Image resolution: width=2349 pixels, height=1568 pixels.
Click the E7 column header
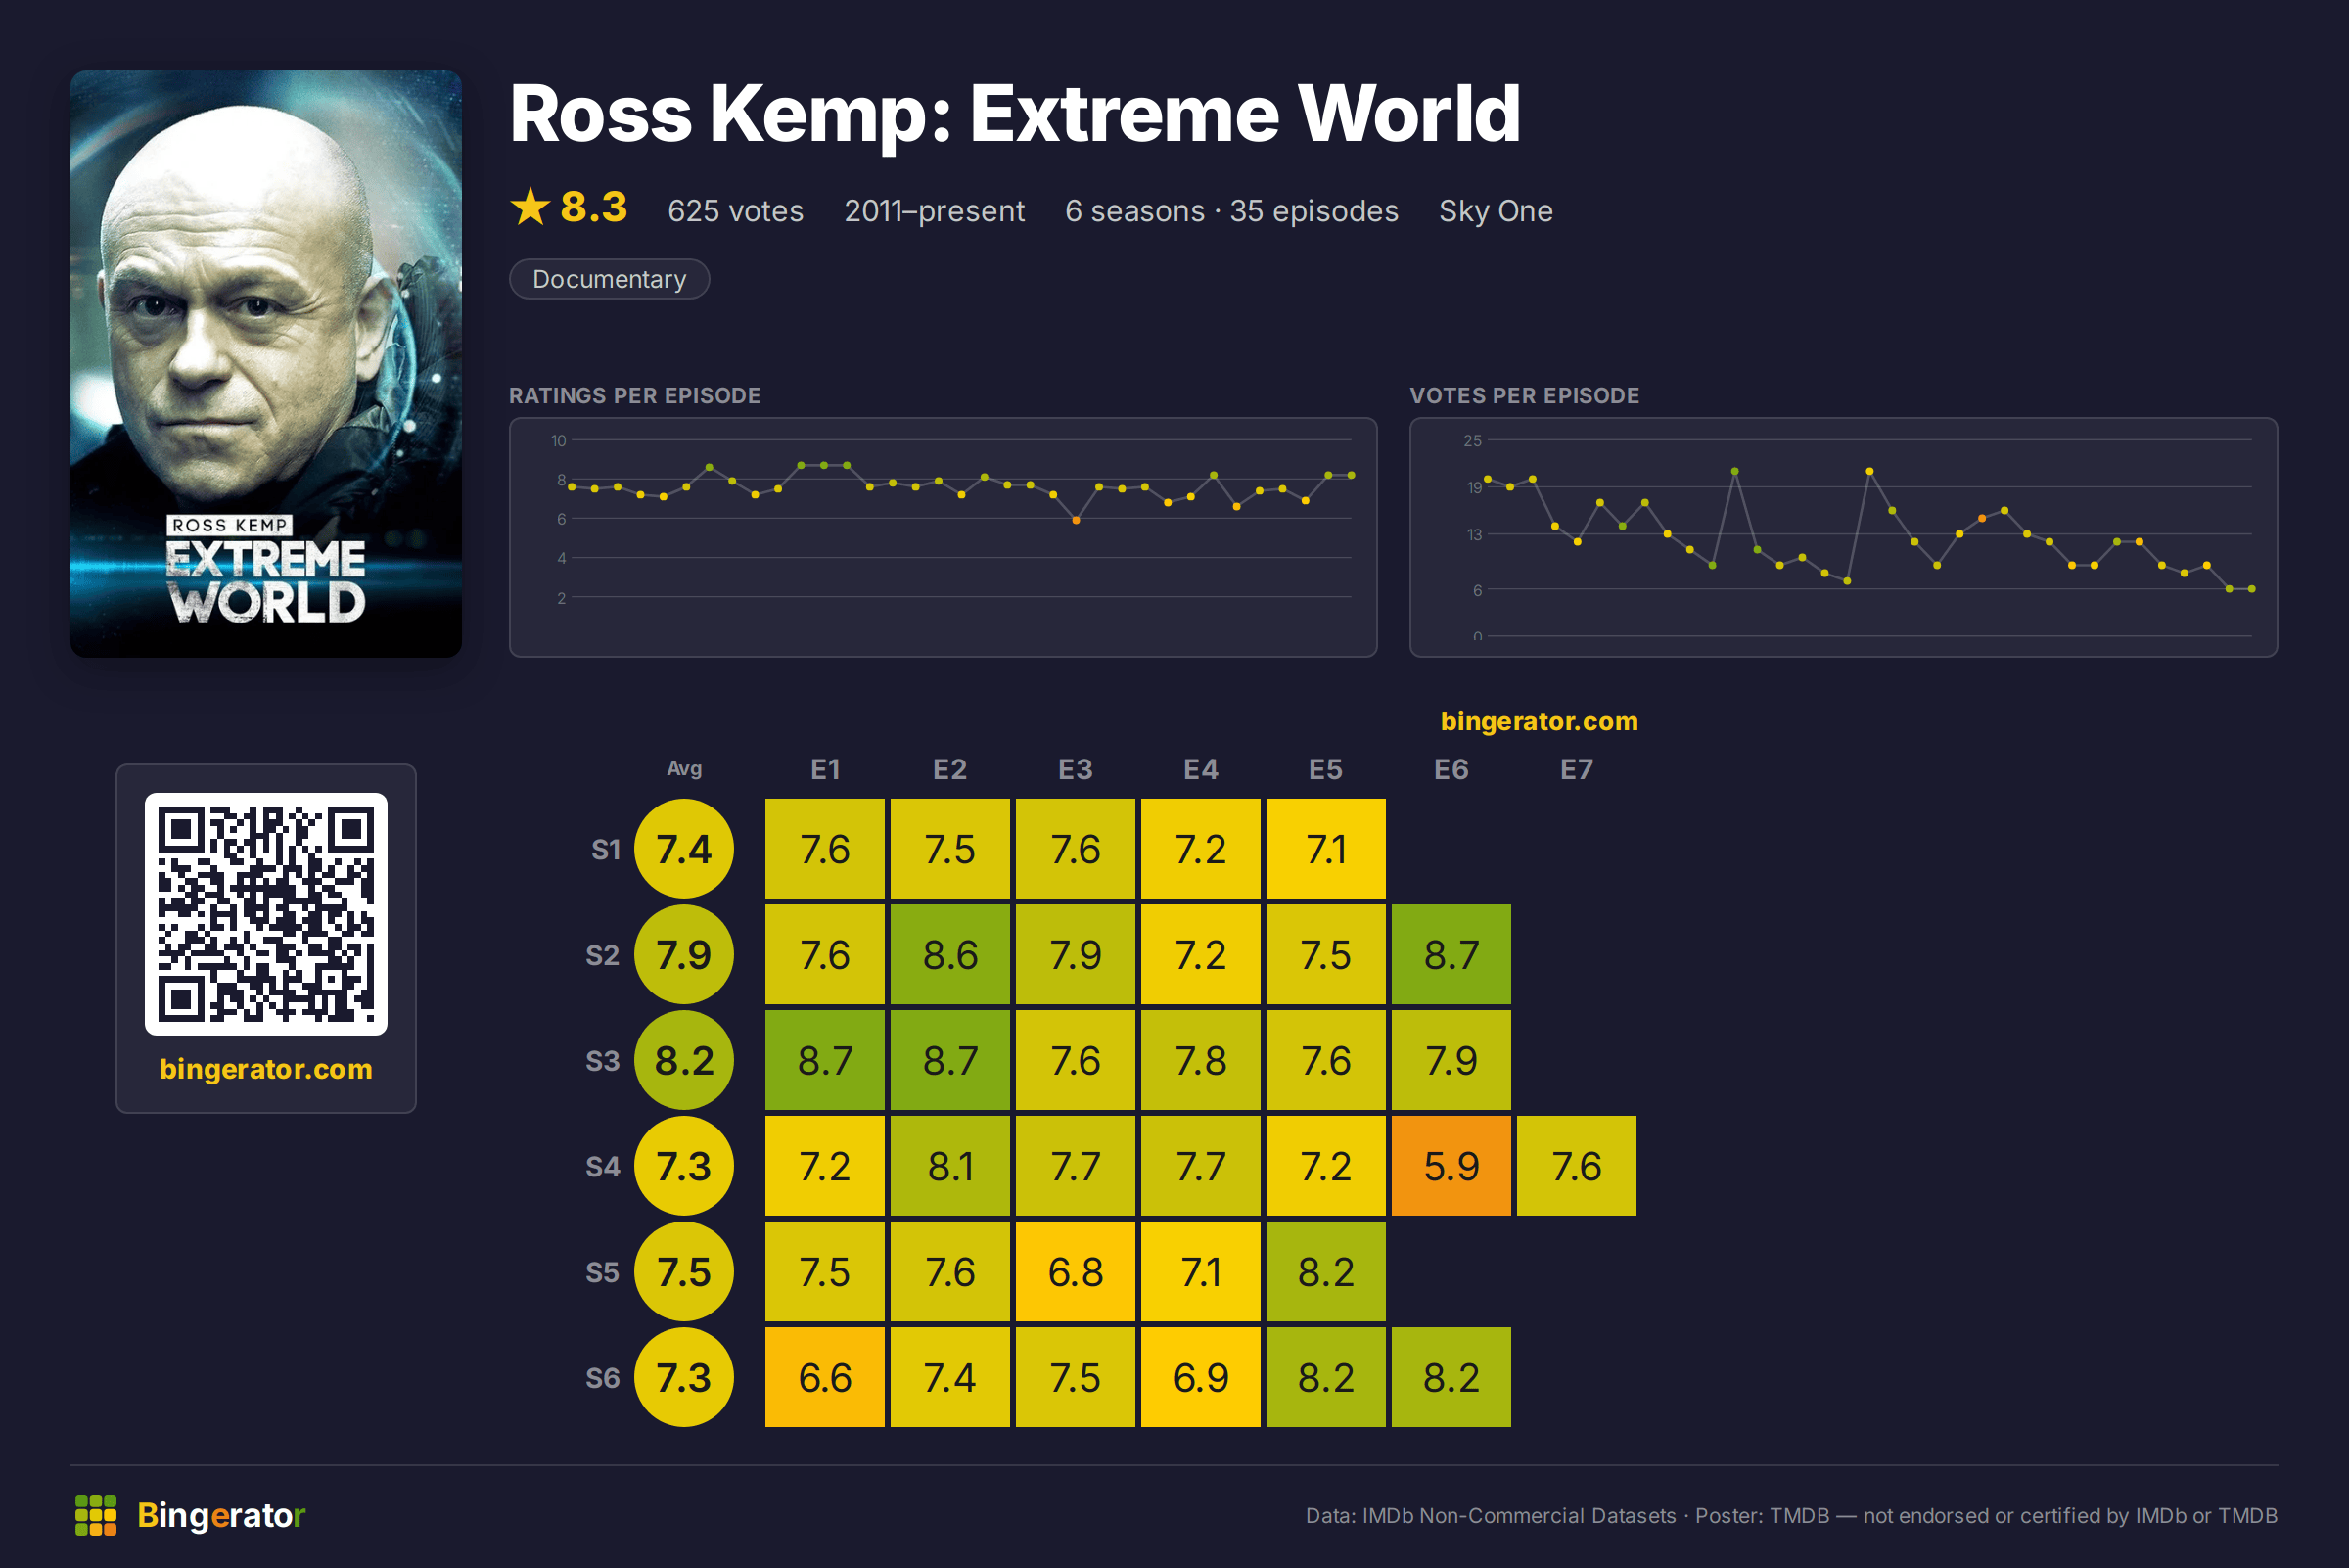click(x=1576, y=769)
